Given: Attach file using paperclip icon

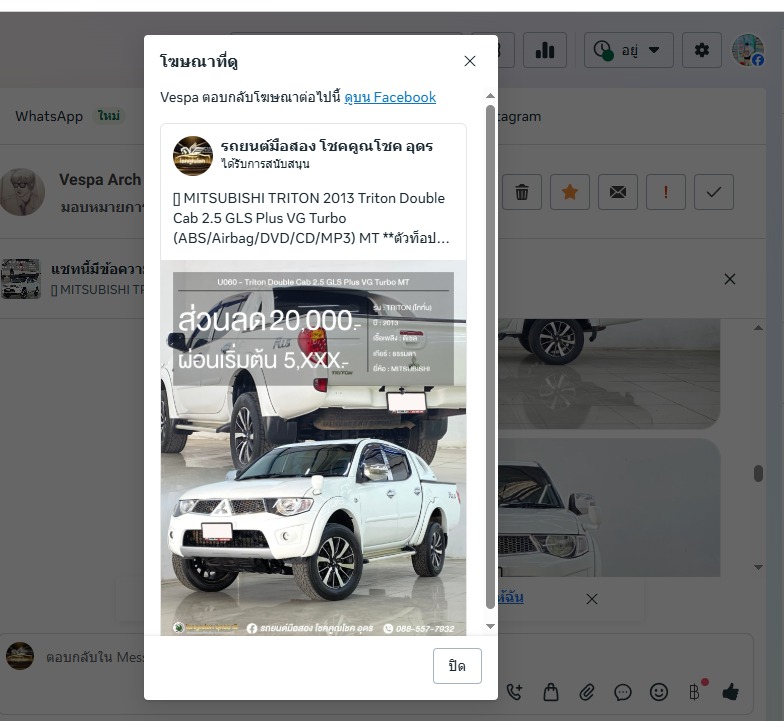Looking at the screenshot, I should [x=586, y=692].
